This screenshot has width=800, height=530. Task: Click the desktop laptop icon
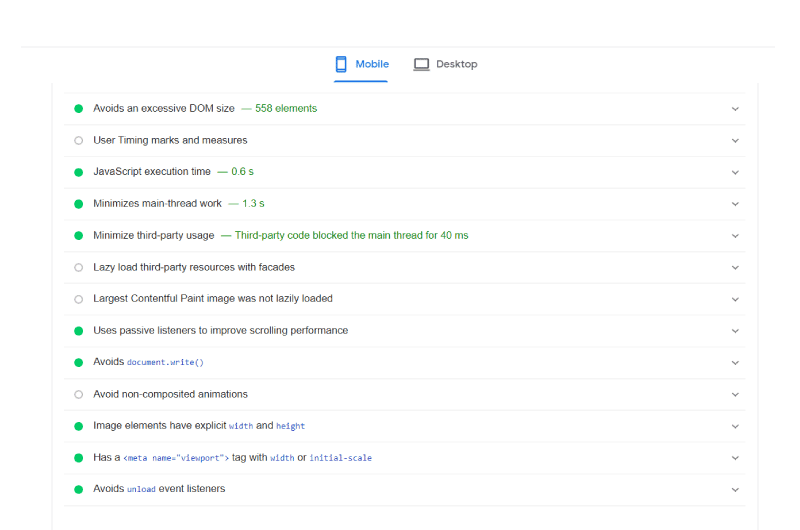(x=421, y=64)
